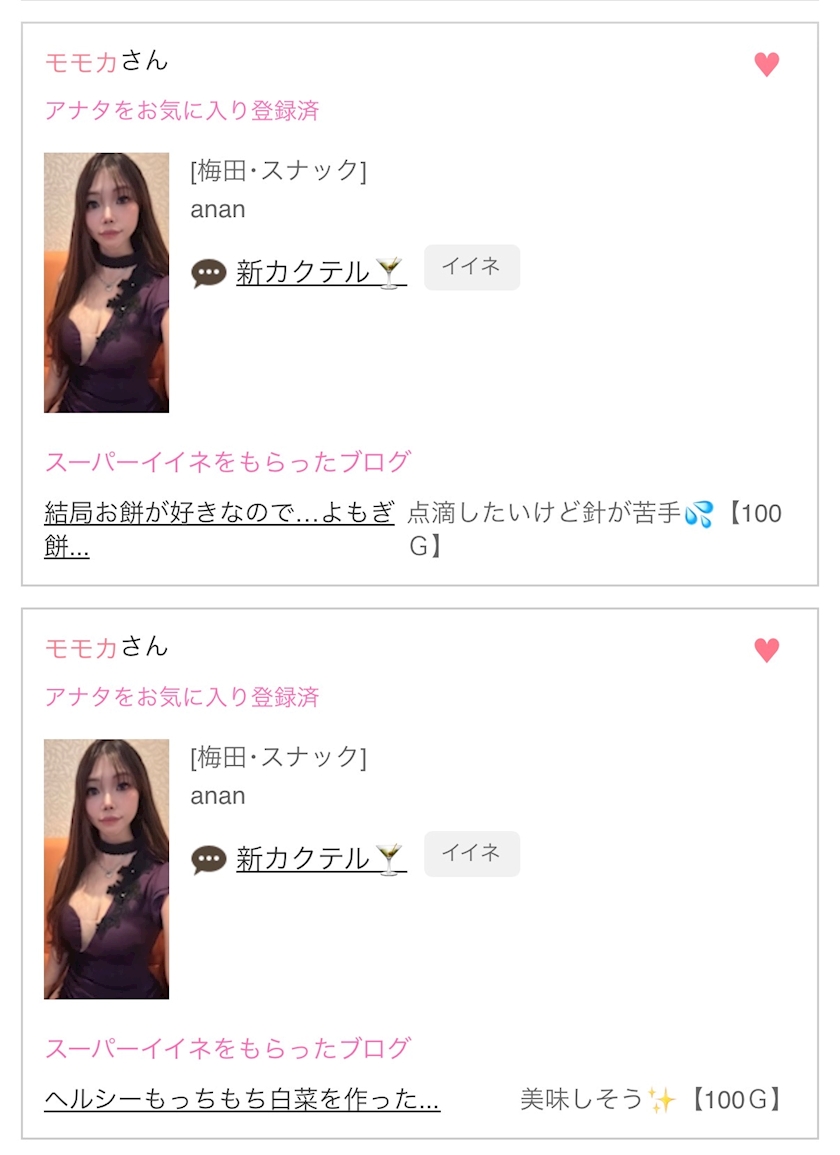Screen dimensions: 840x1155
Task: Open モモカ's profile photo in the bottom card
Action: tap(106, 869)
